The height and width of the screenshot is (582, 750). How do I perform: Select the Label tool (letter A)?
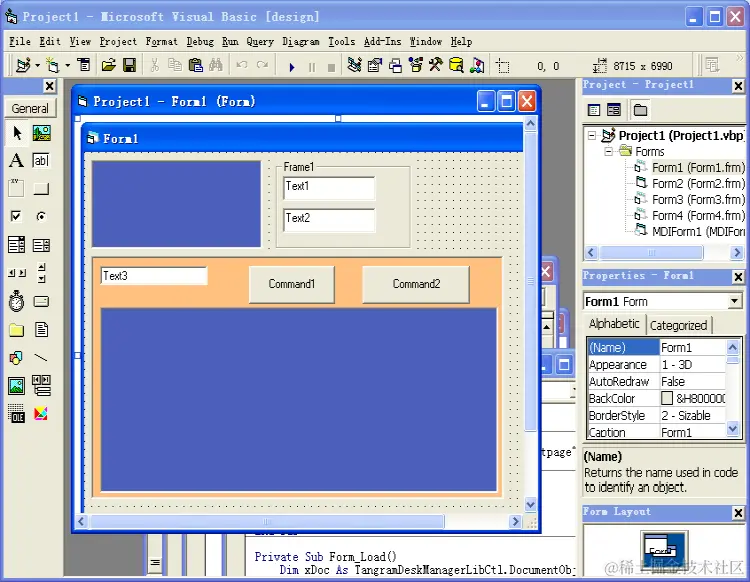coord(17,161)
